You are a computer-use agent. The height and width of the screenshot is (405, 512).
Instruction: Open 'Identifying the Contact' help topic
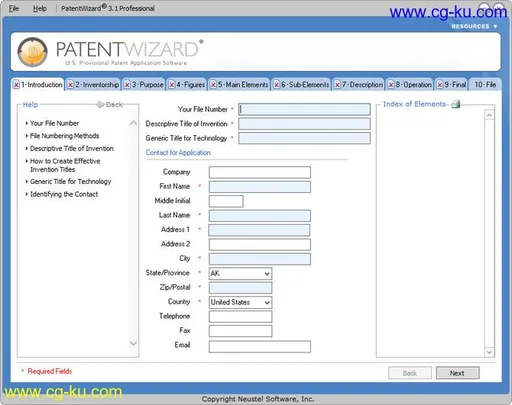64,194
